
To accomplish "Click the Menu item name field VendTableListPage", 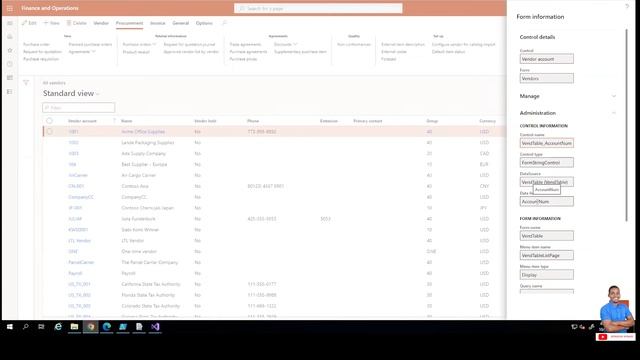I will point(547,256).
